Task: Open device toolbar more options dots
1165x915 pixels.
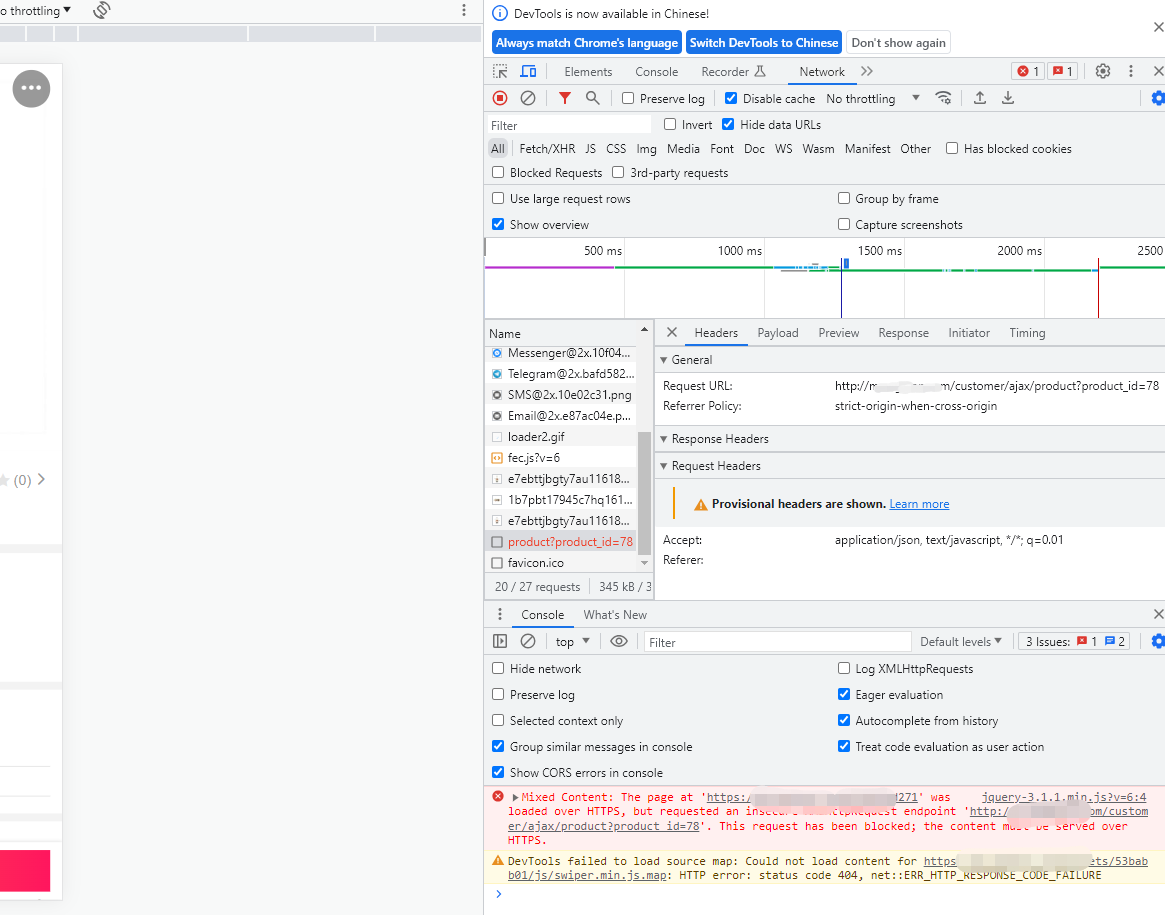Action: [x=464, y=10]
